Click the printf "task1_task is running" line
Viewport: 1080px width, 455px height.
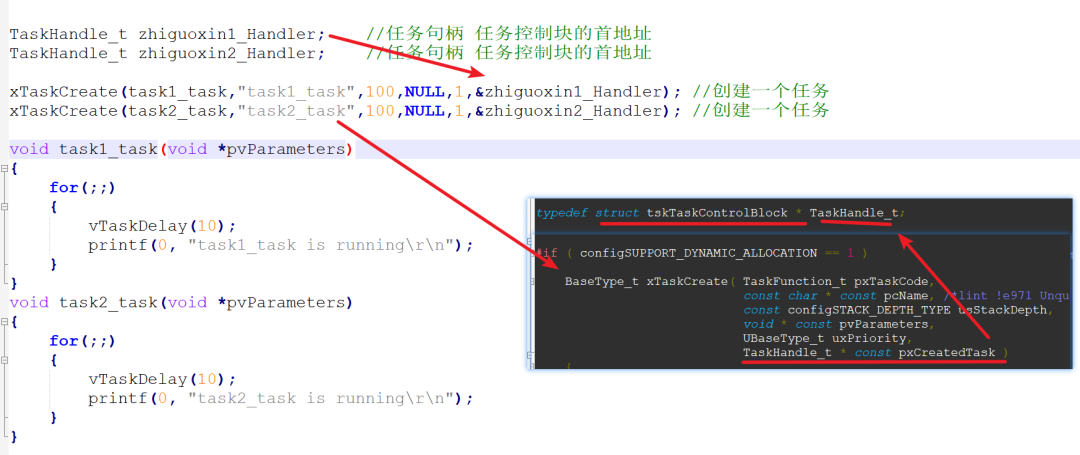pyautogui.click(x=281, y=245)
